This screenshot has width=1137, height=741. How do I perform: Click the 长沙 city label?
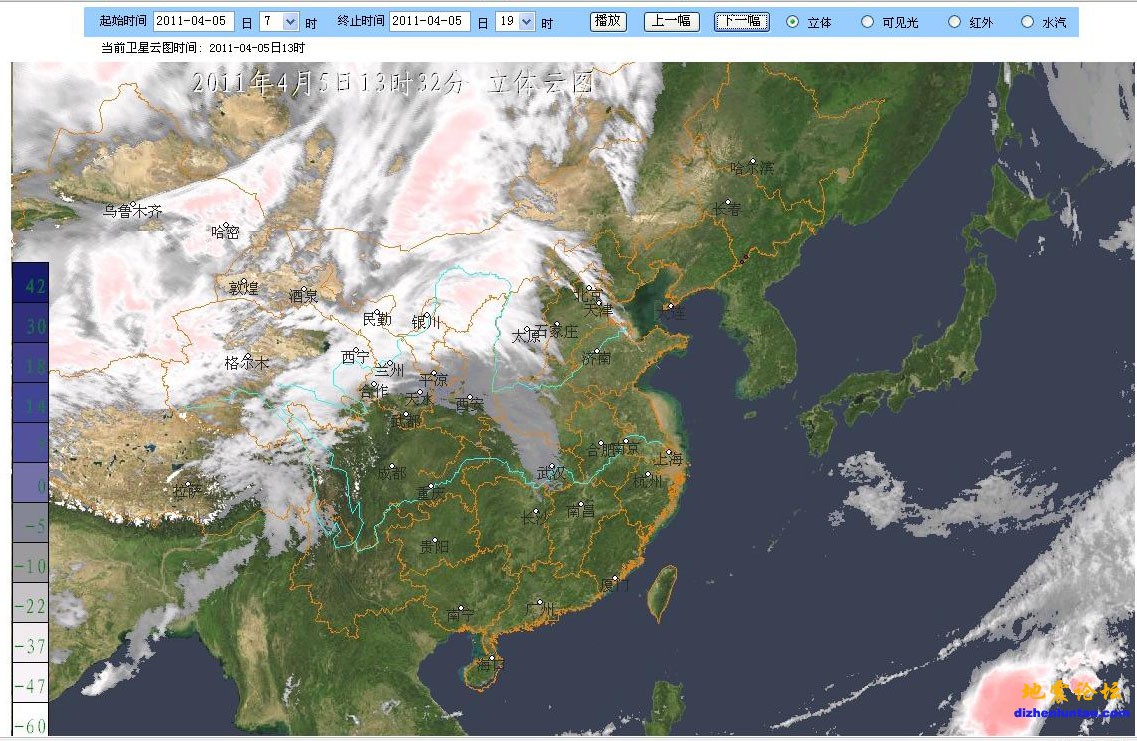(535, 518)
